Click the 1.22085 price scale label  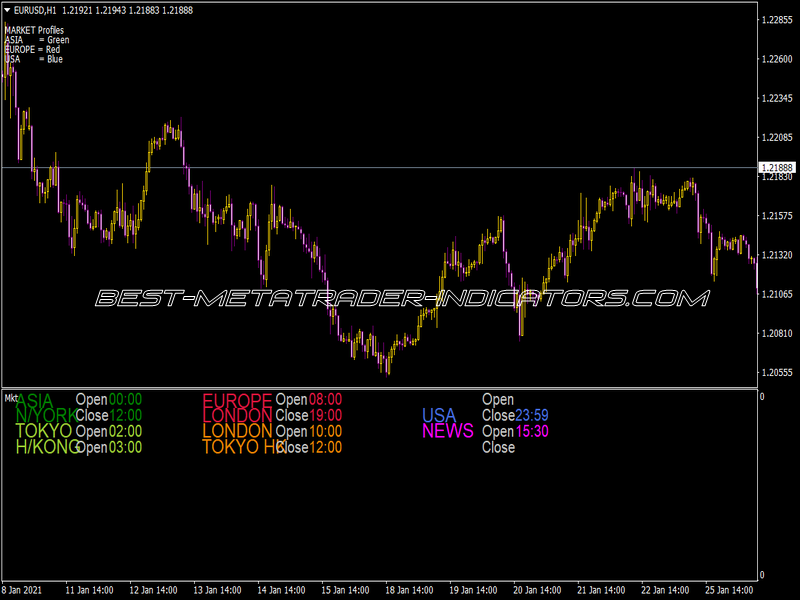[x=777, y=137]
